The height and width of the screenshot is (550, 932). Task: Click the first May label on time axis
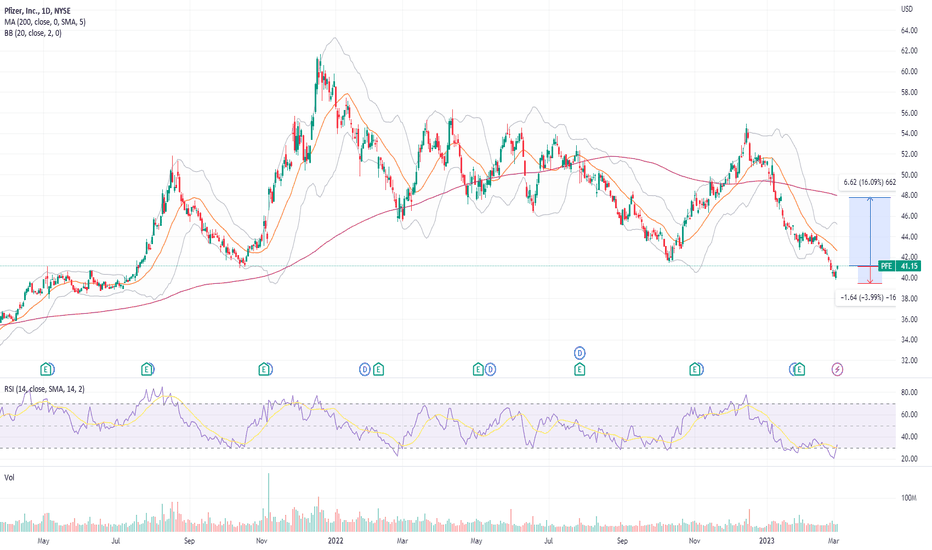pos(43,540)
